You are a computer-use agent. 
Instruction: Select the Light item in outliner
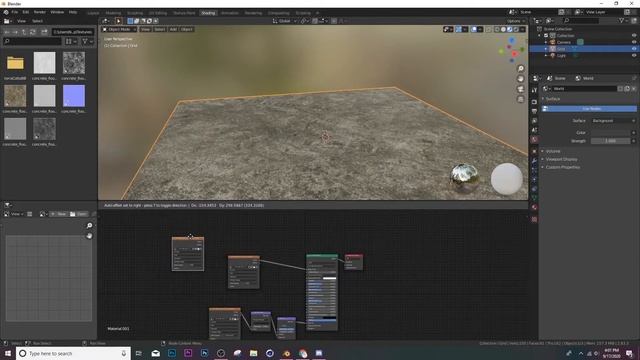click(x=561, y=55)
